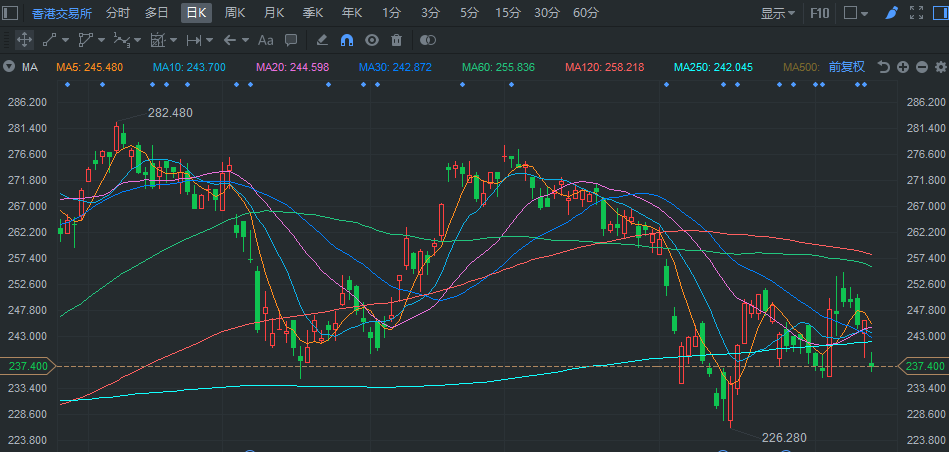The image size is (949, 452).
Task: Select the eraser drawing tool
Action: click(x=322, y=40)
